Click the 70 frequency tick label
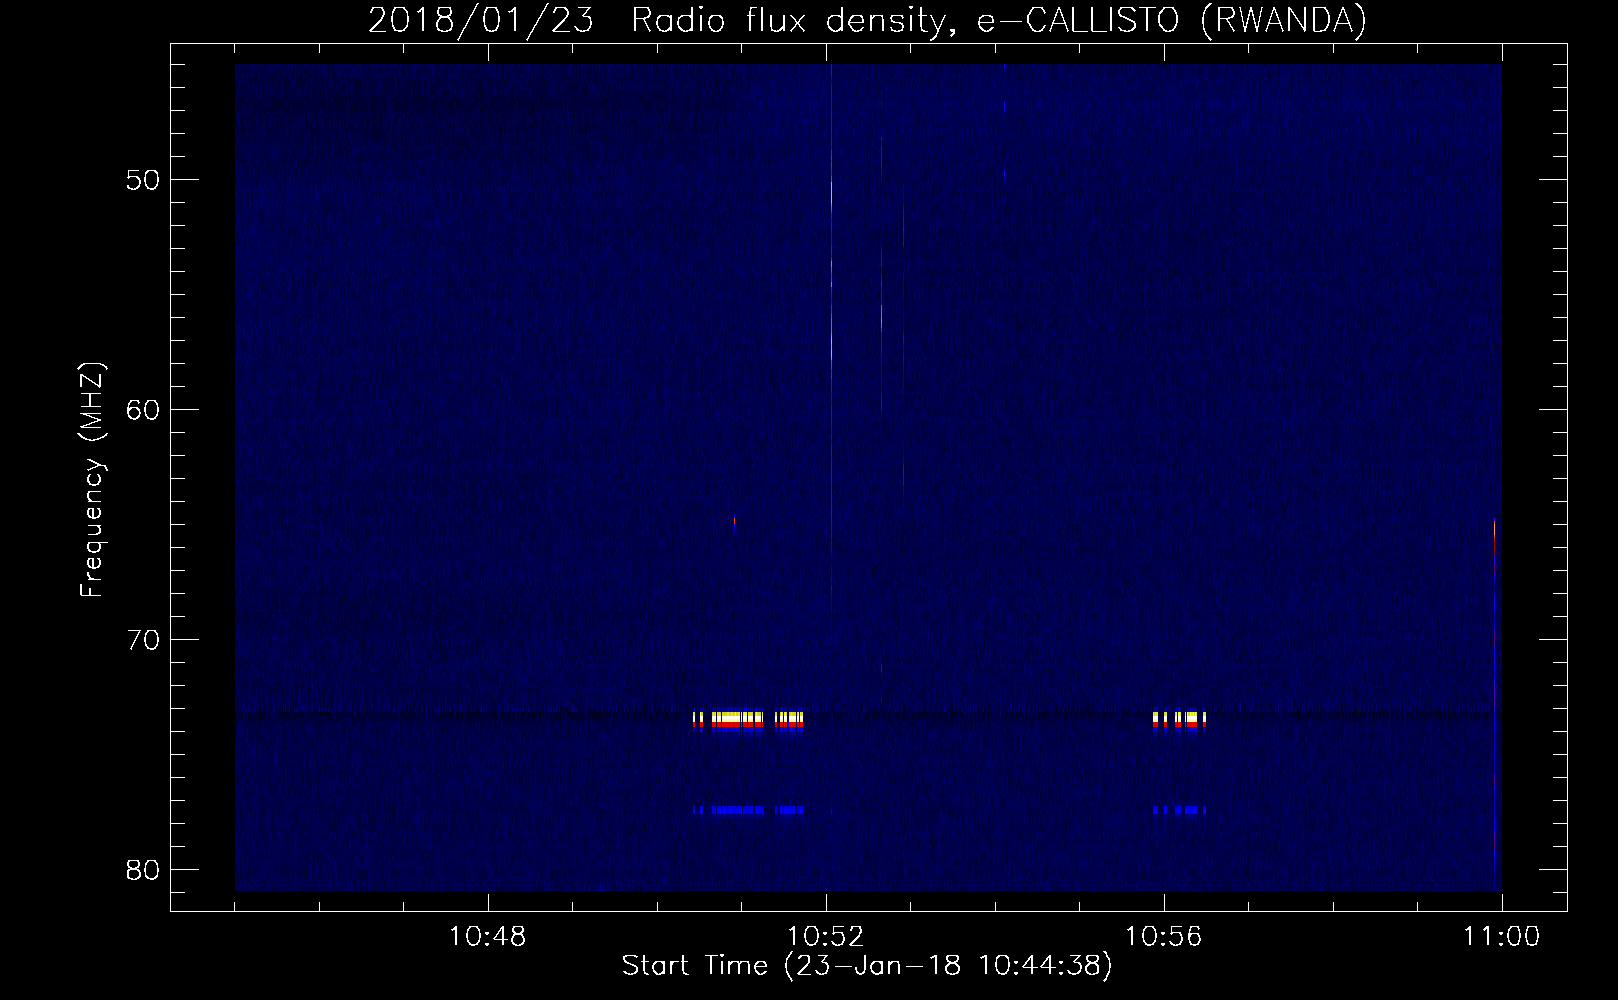The image size is (1618, 1000). click(x=143, y=640)
